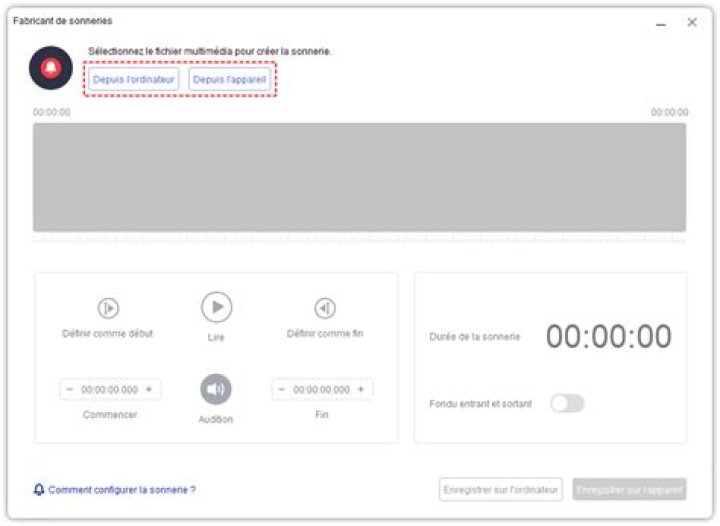The image size is (720, 526).
Task: Open Comment configurer la sonnerie link
Action: point(121,489)
